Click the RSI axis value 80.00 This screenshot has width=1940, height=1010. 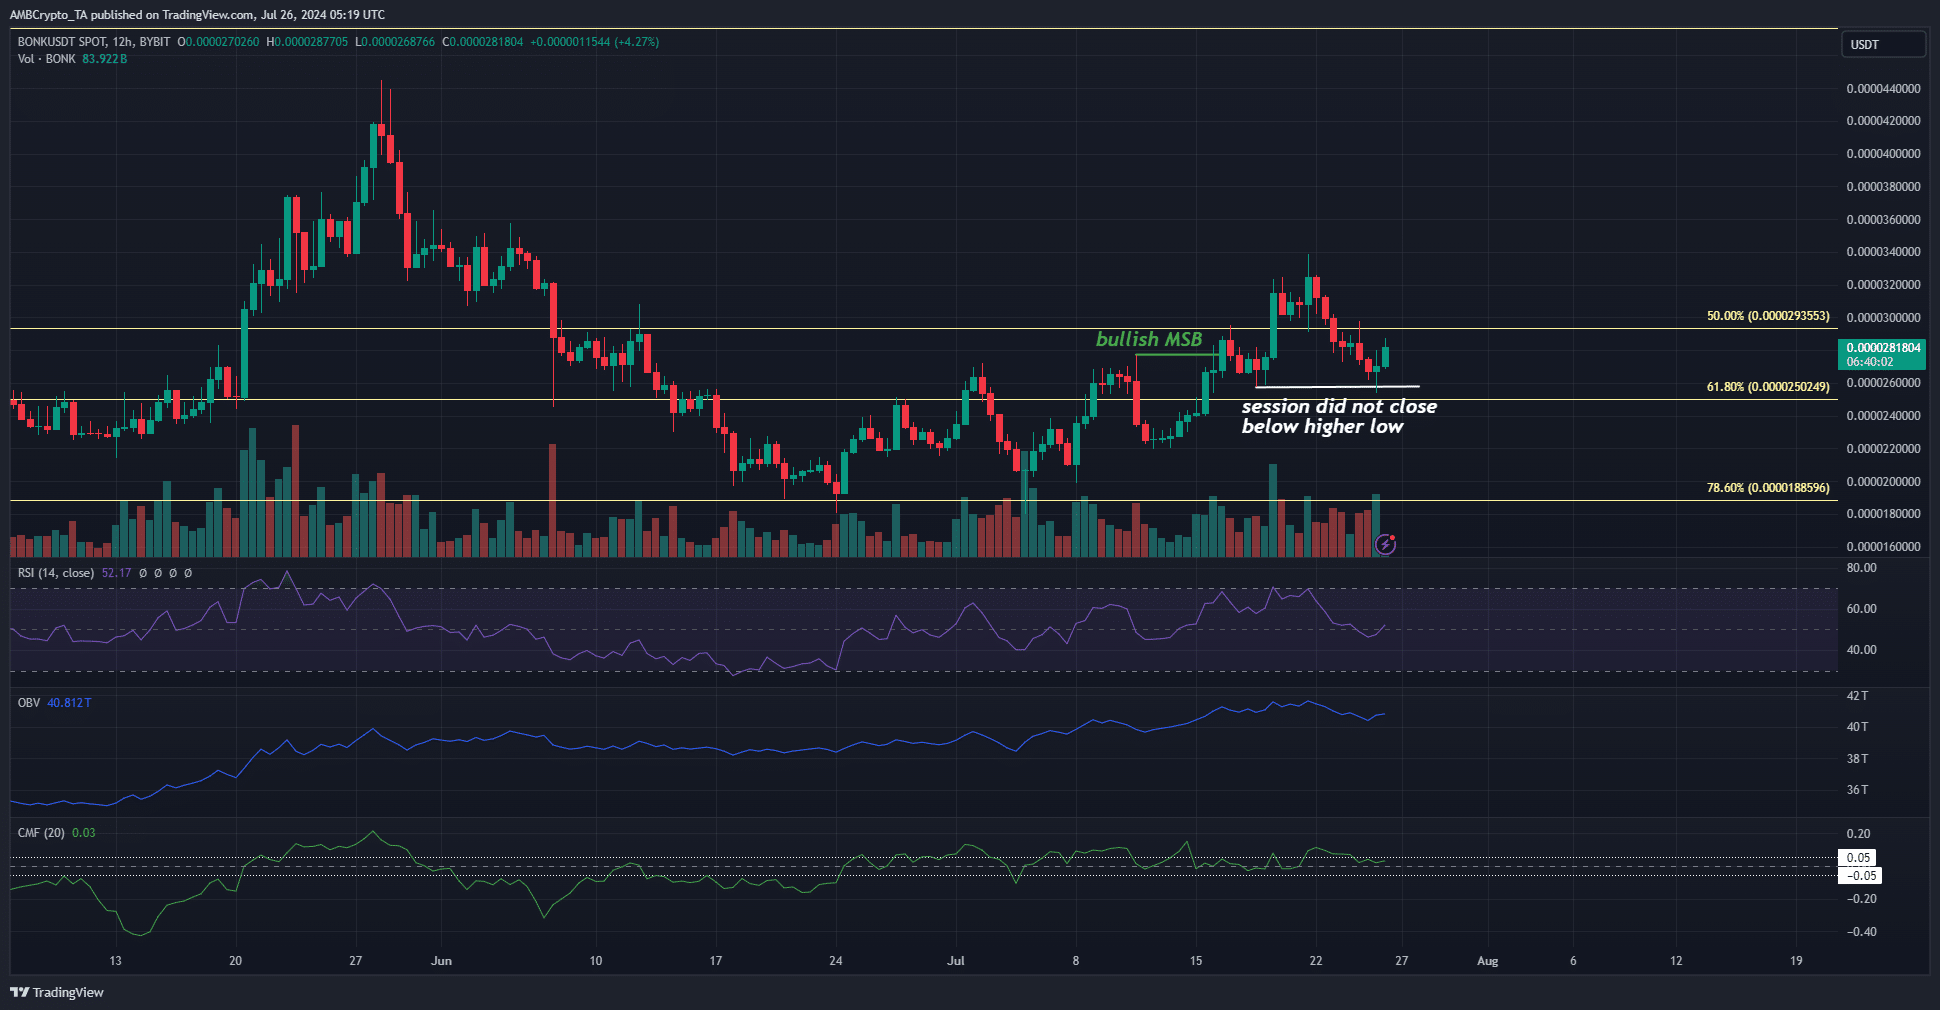coord(1861,568)
